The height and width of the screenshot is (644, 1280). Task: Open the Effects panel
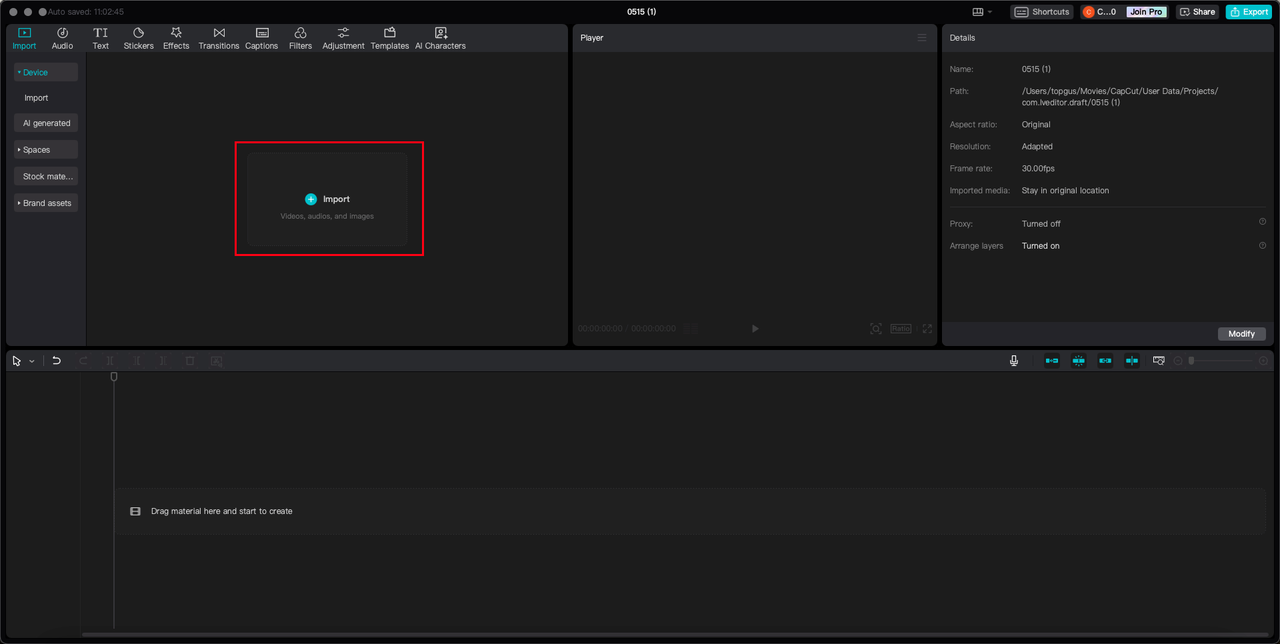click(x=176, y=38)
